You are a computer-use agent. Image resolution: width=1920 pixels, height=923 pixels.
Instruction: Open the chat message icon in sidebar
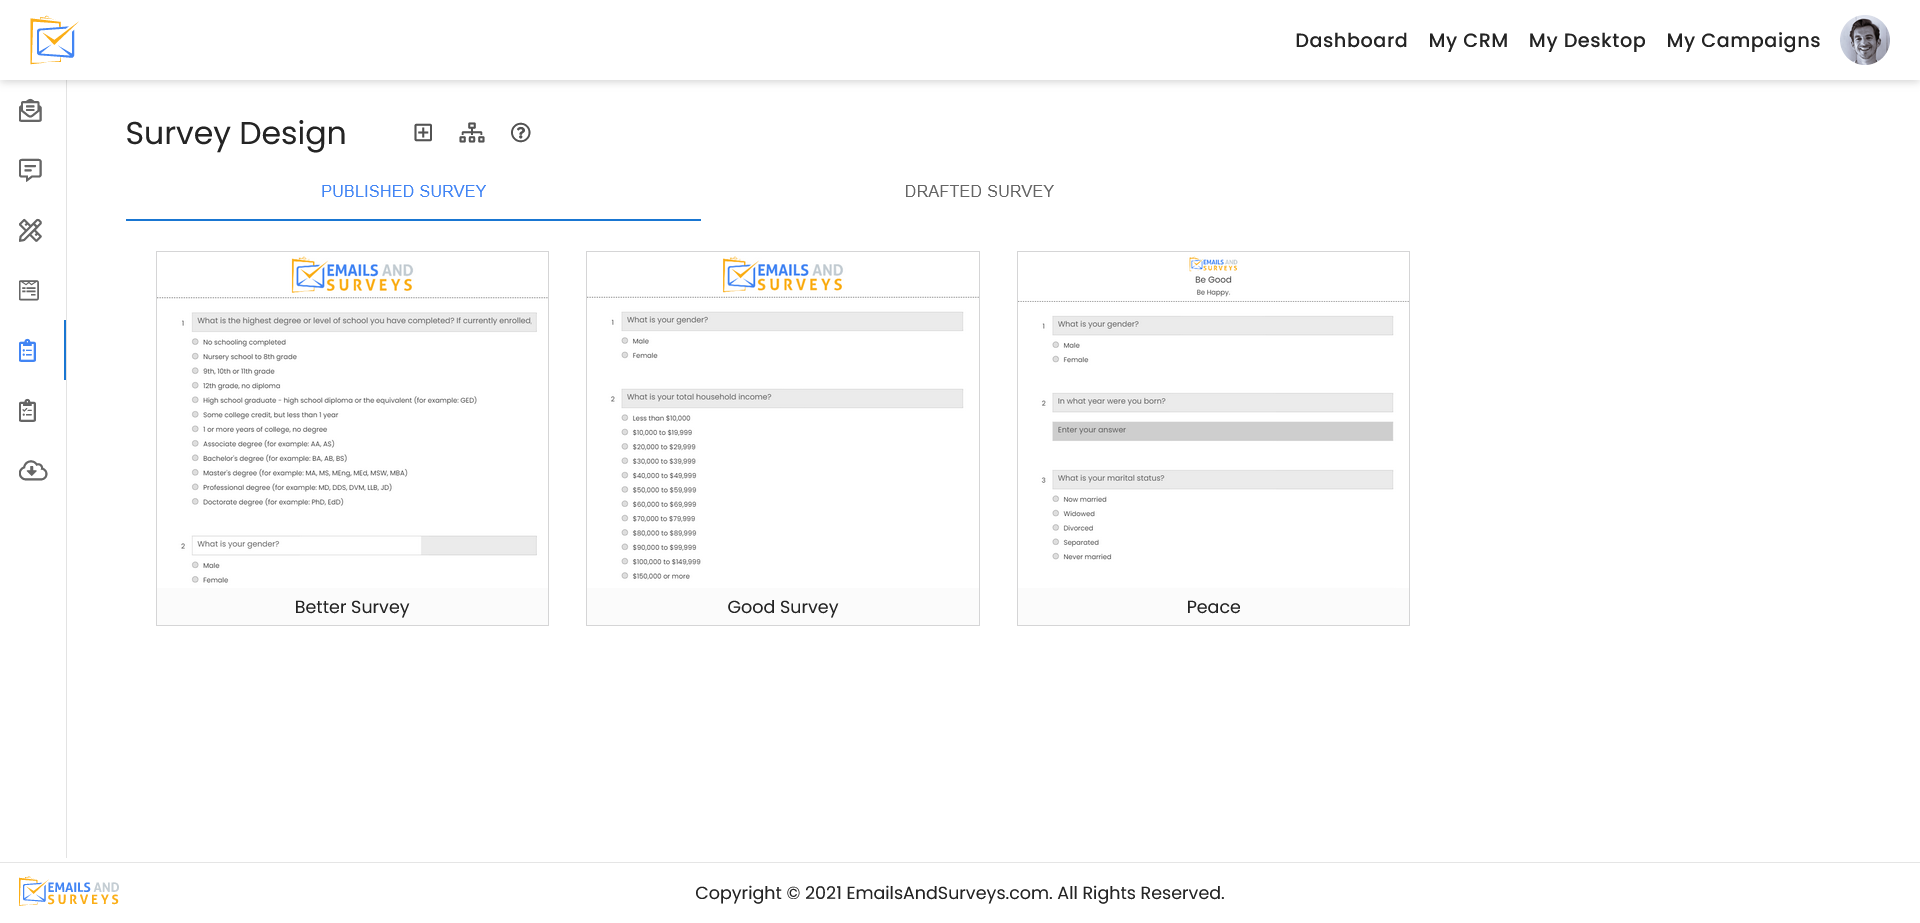(x=31, y=170)
